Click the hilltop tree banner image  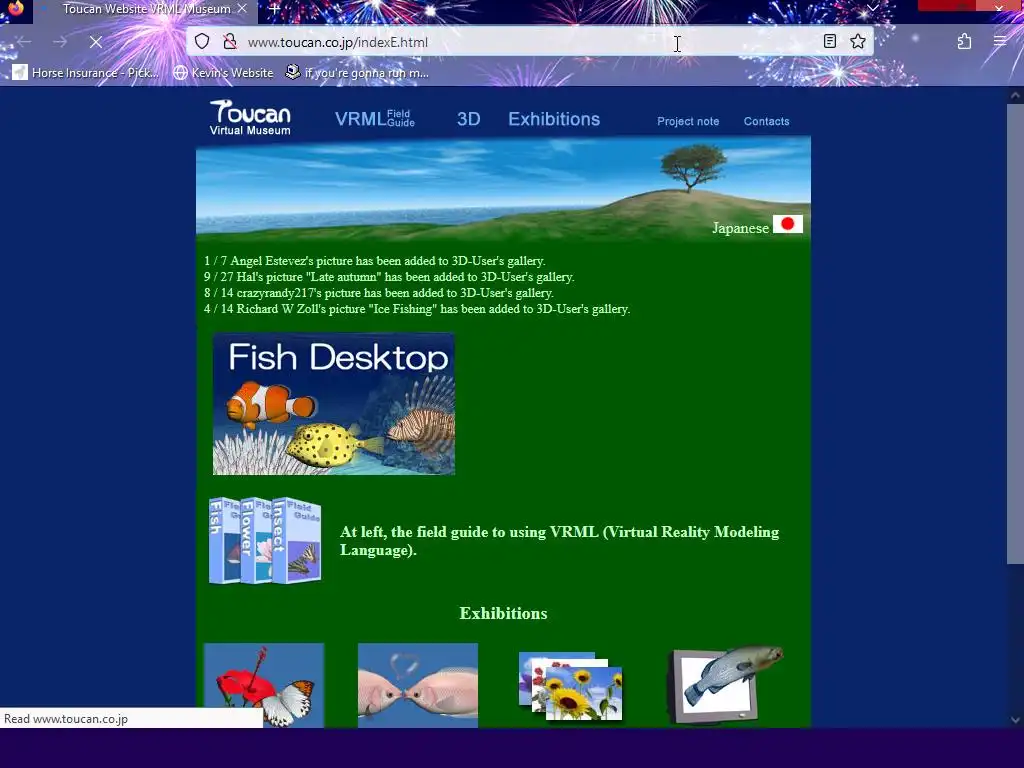(x=503, y=189)
